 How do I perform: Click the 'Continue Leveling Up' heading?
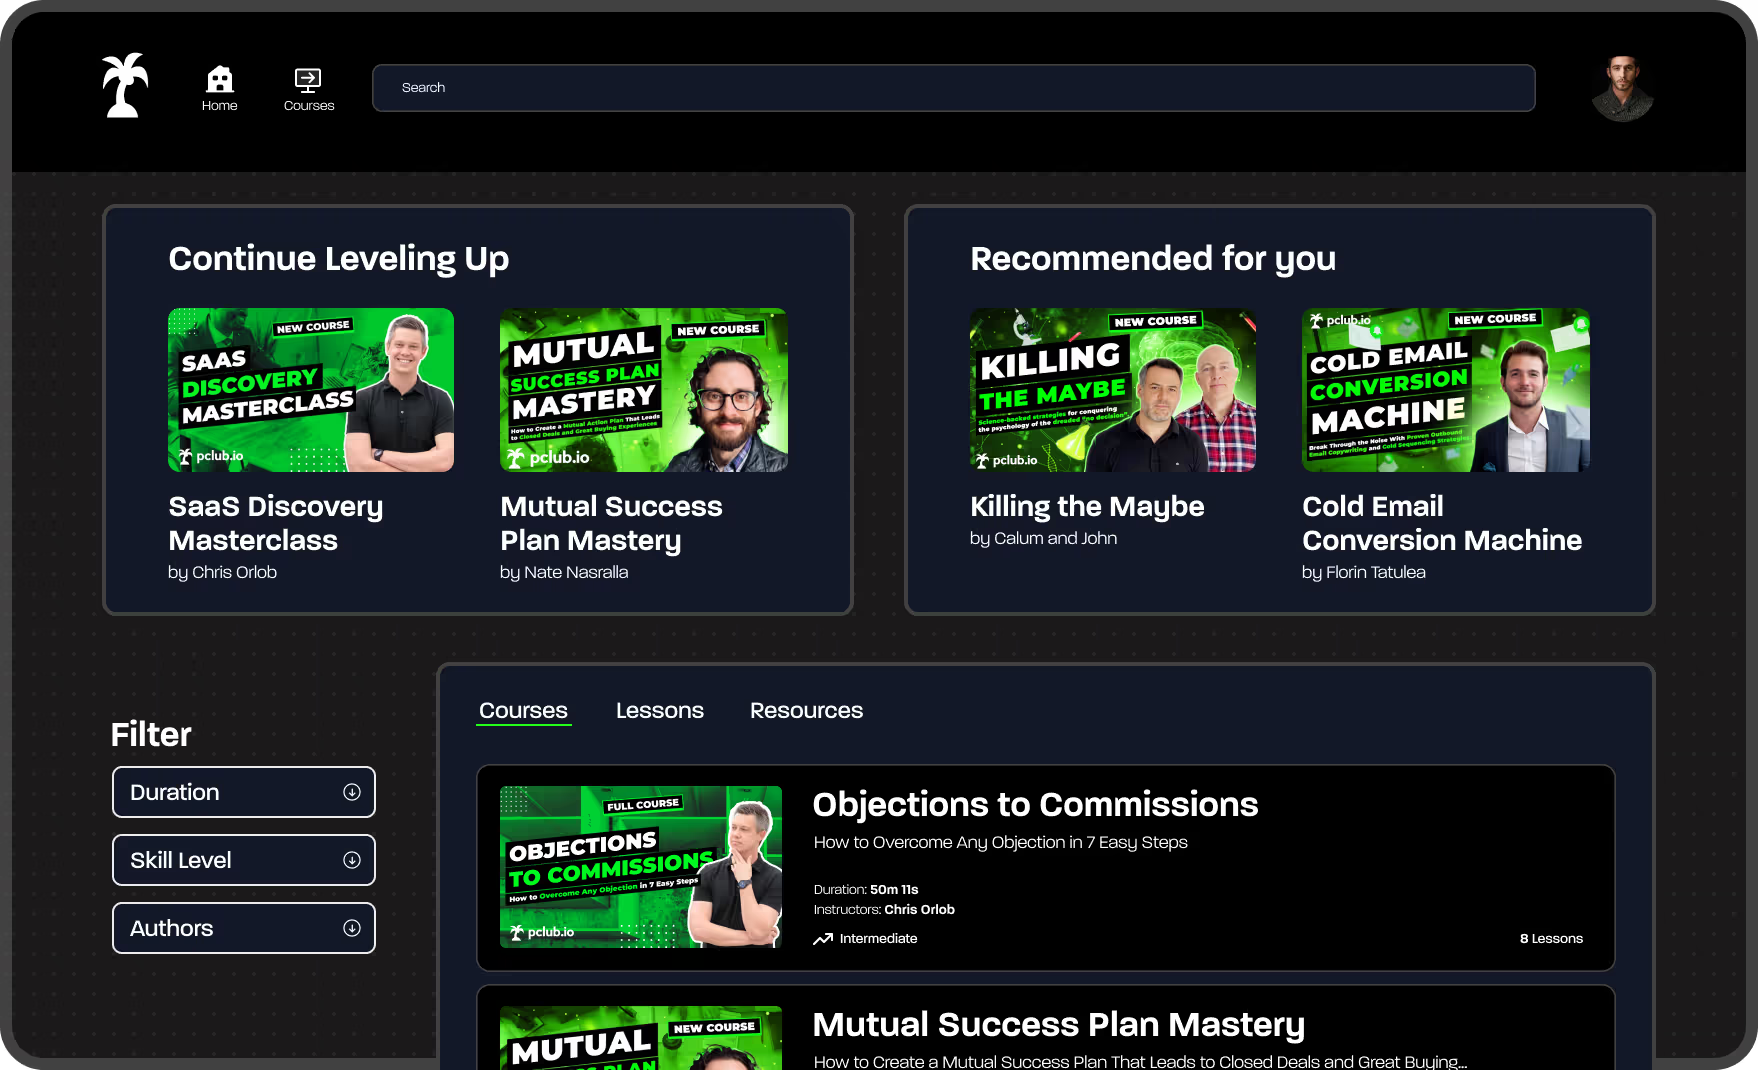click(x=339, y=258)
